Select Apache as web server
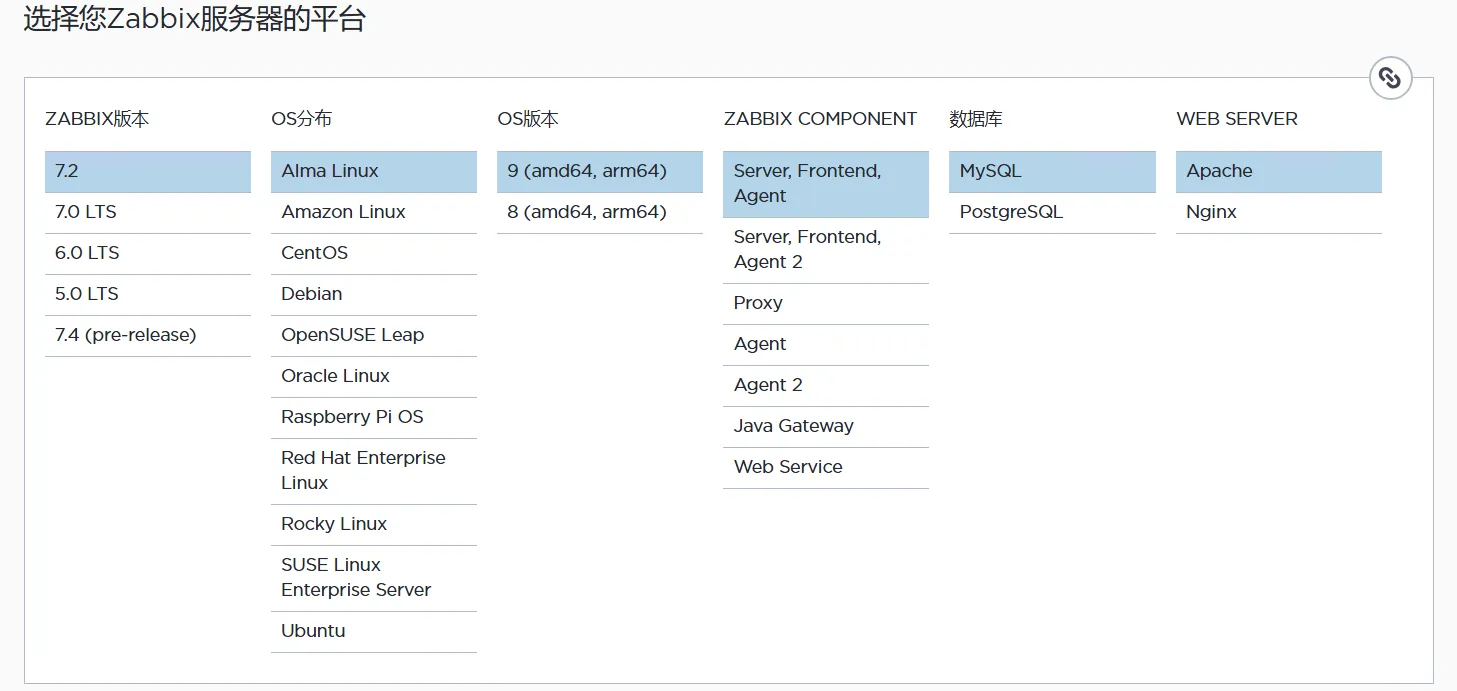The image size is (1457, 691). (x=1279, y=171)
